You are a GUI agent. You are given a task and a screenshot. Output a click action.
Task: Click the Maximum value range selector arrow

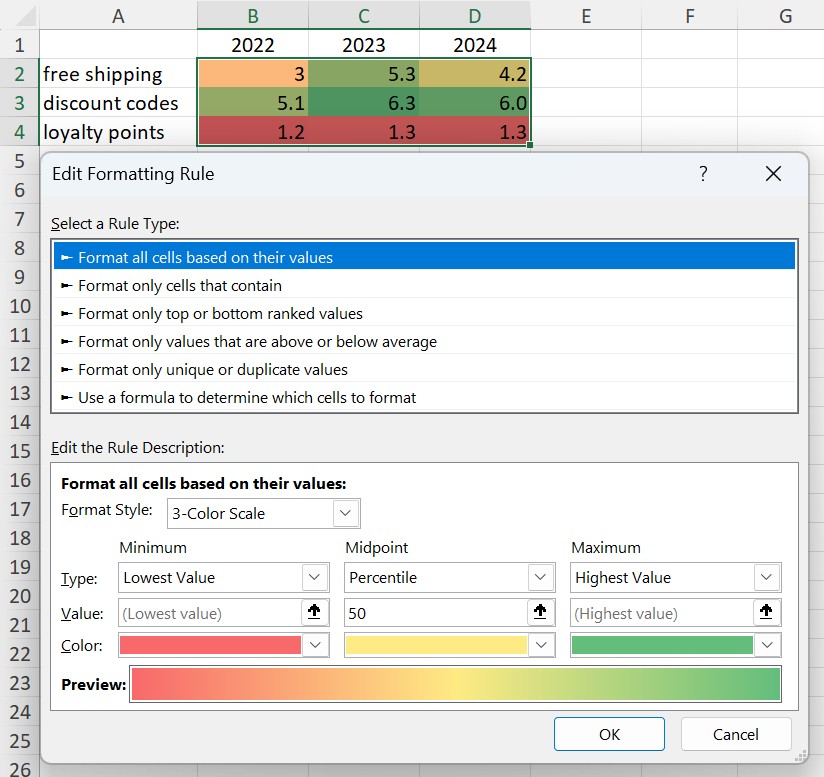(766, 612)
